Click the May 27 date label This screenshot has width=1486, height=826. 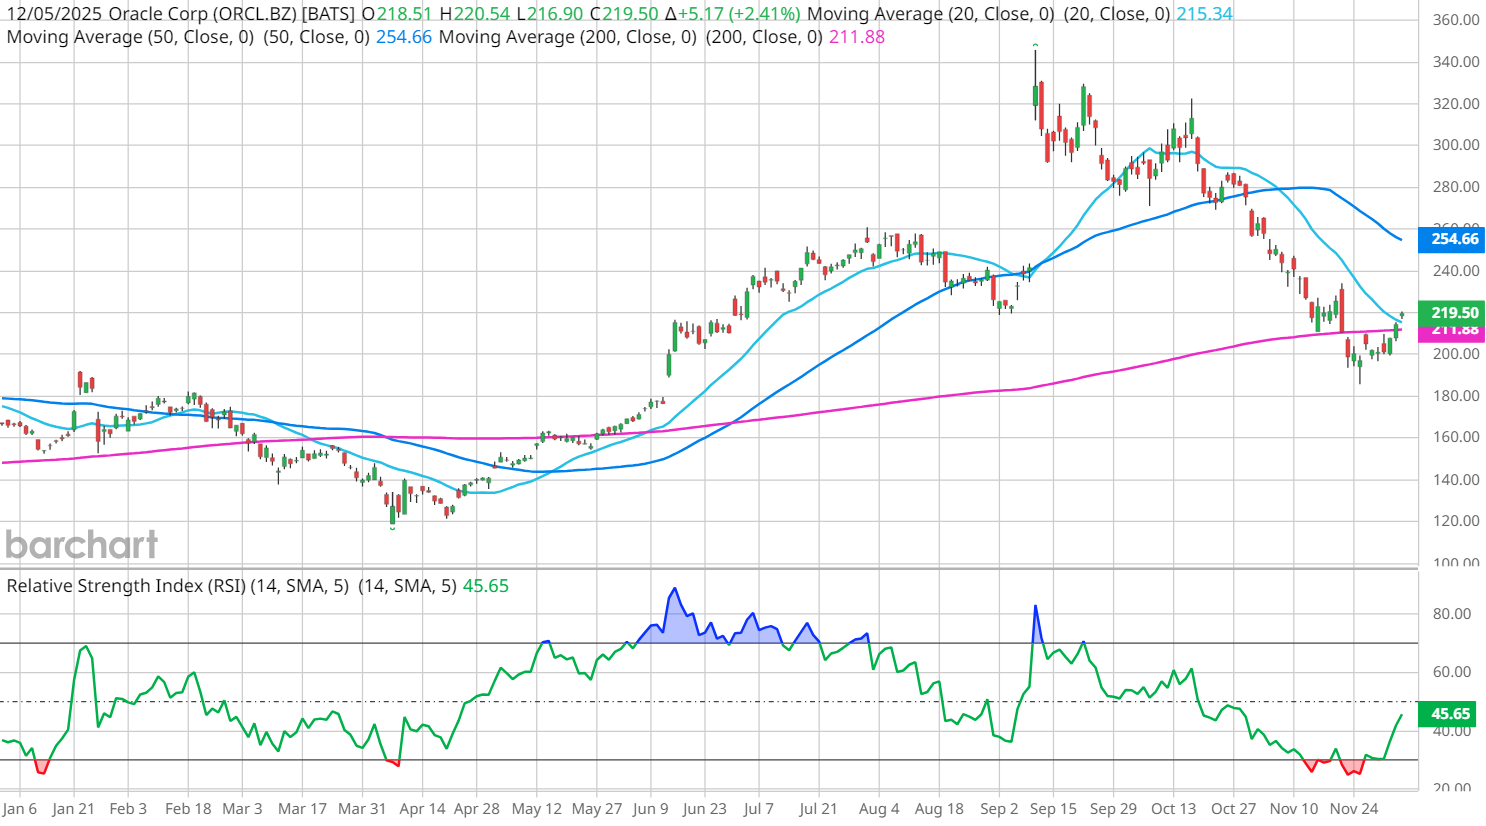tap(597, 809)
